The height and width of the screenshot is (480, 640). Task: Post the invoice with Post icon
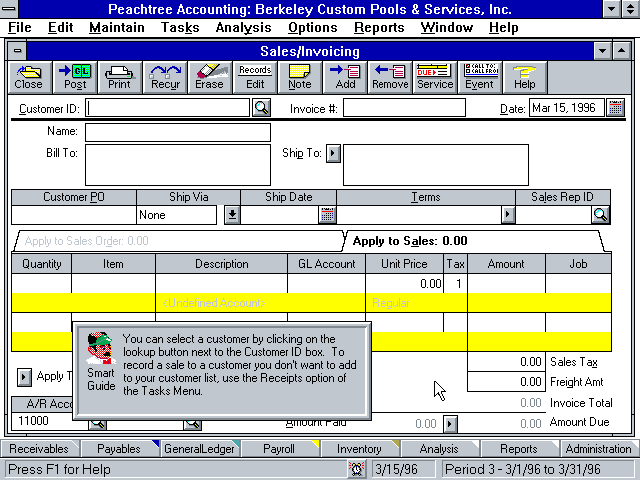(75, 77)
